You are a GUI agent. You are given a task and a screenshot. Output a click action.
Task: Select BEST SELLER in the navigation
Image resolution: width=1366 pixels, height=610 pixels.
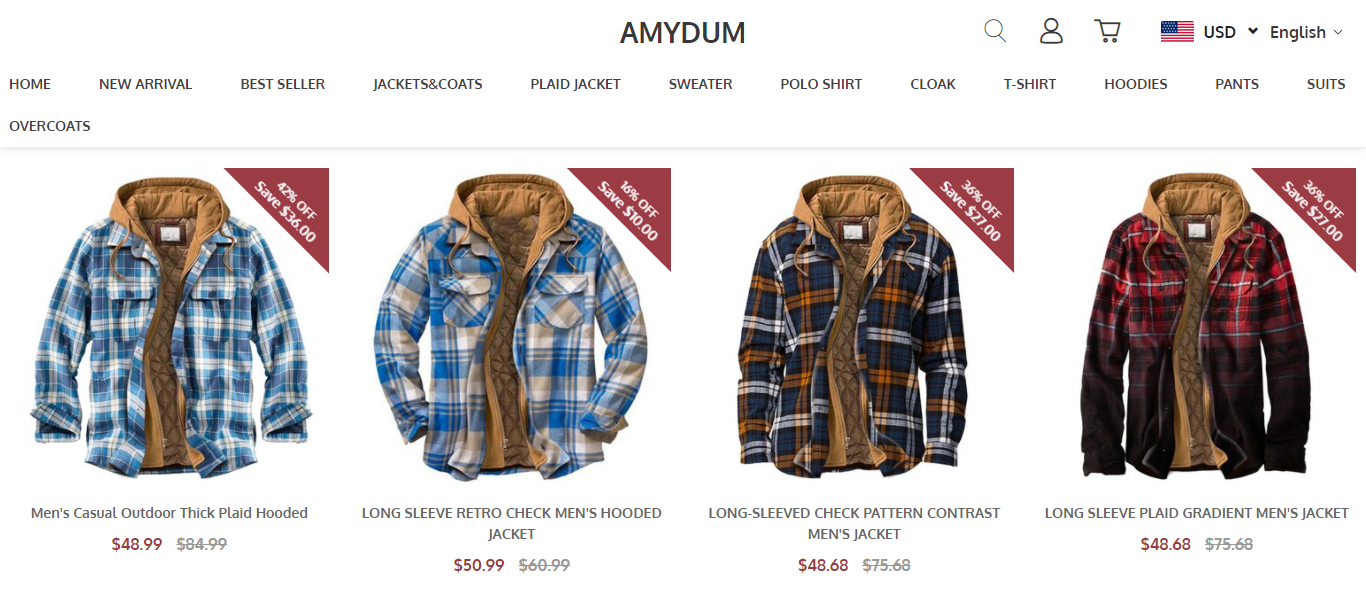283,84
